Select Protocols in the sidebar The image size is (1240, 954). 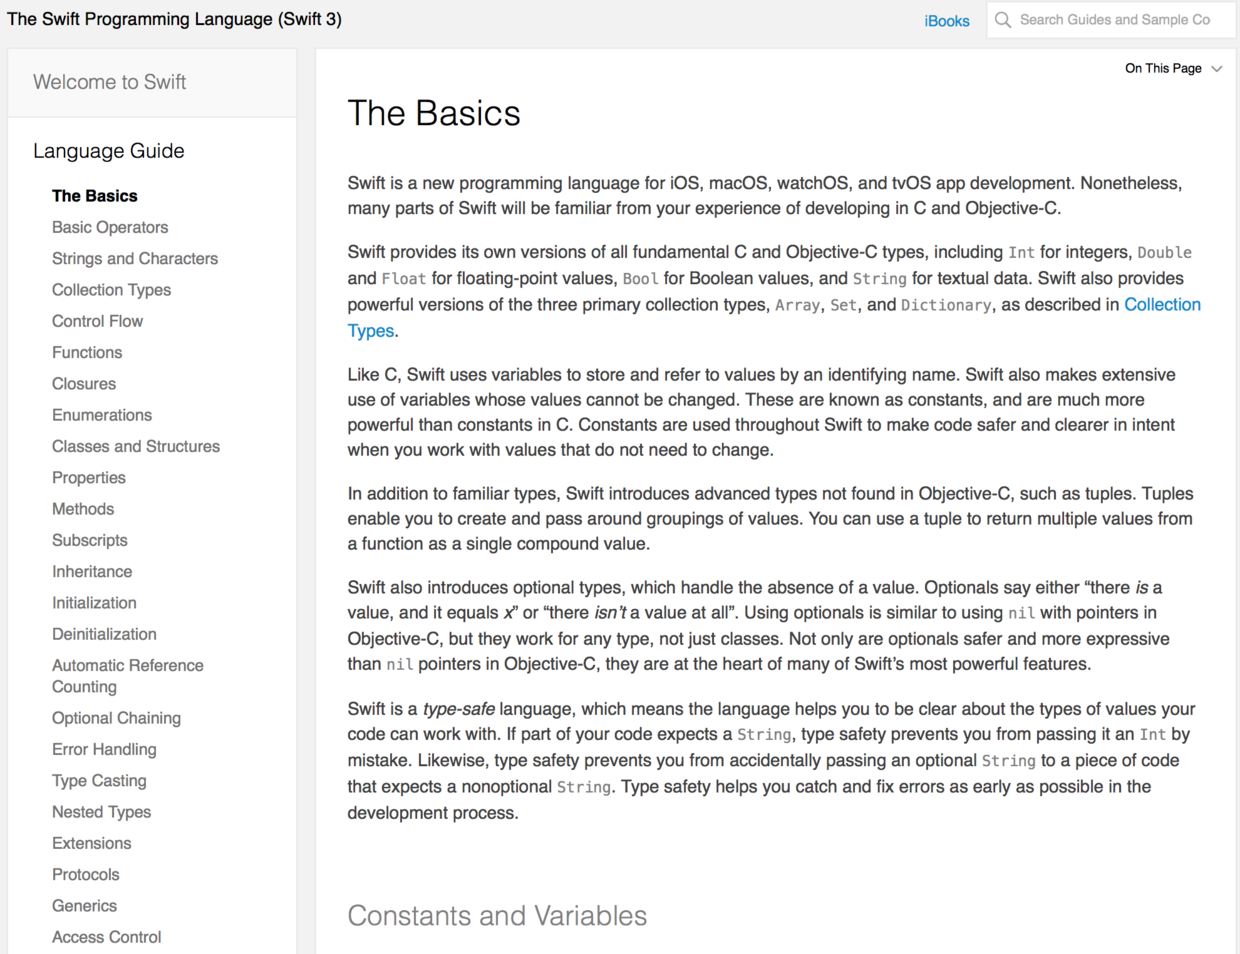coord(85,874)
